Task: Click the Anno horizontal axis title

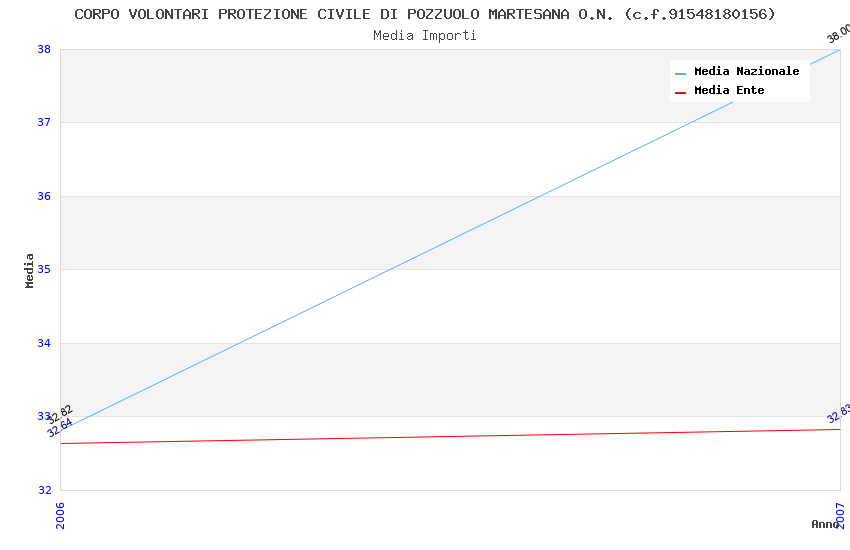Action: (x=825, y=524)
